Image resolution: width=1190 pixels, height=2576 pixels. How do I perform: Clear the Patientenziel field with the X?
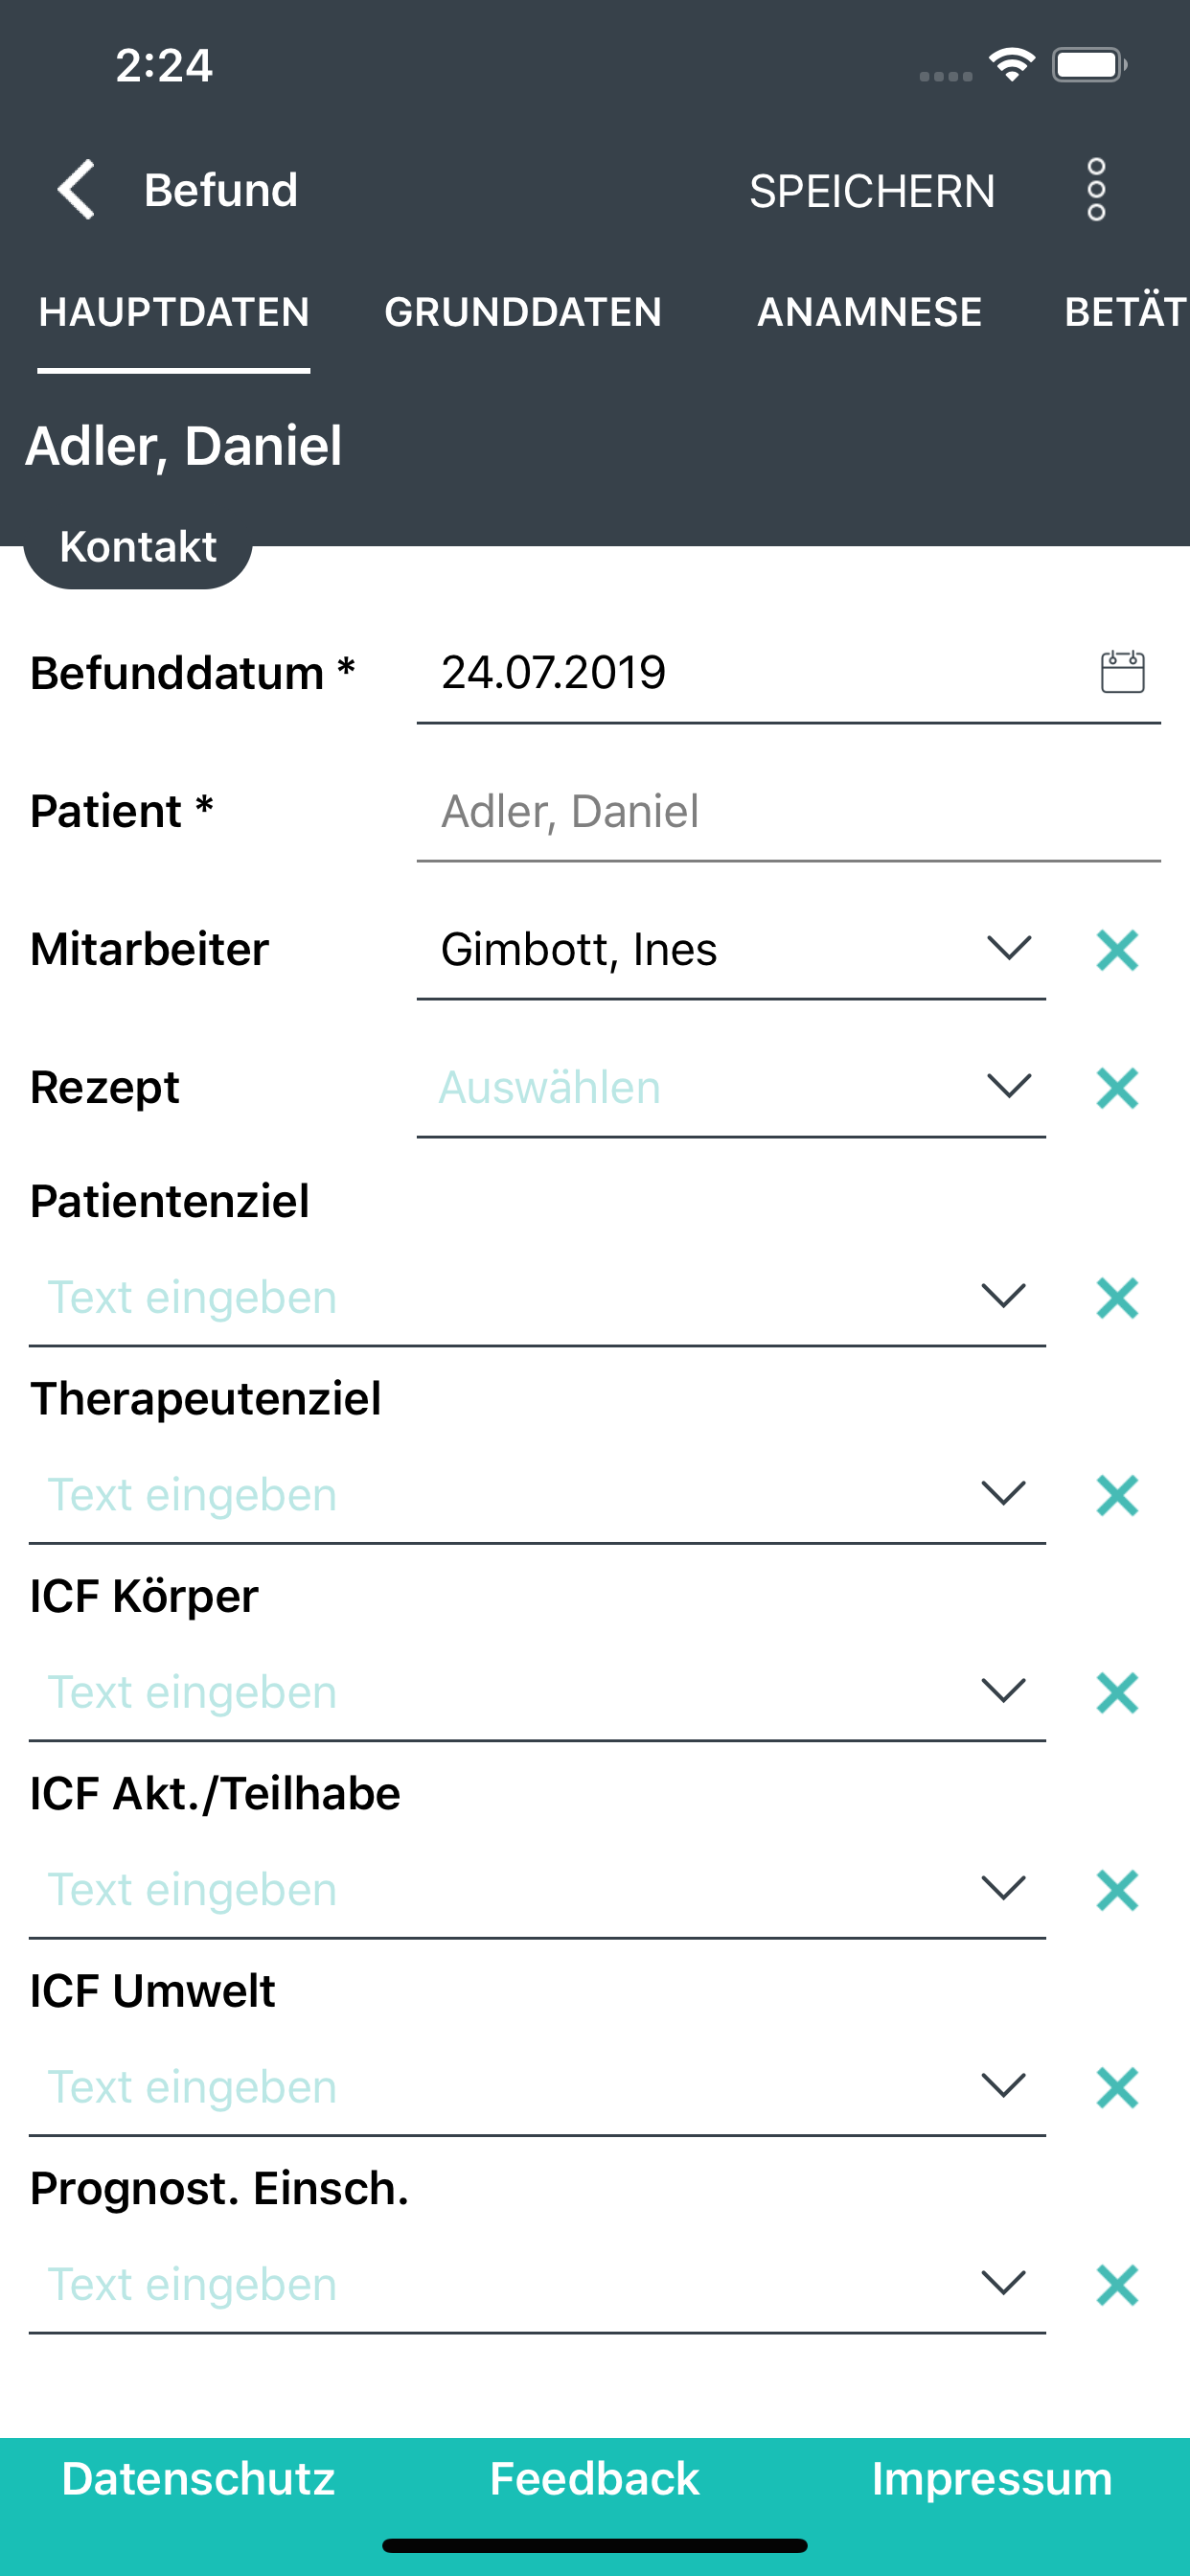tap(1117, 1298)
